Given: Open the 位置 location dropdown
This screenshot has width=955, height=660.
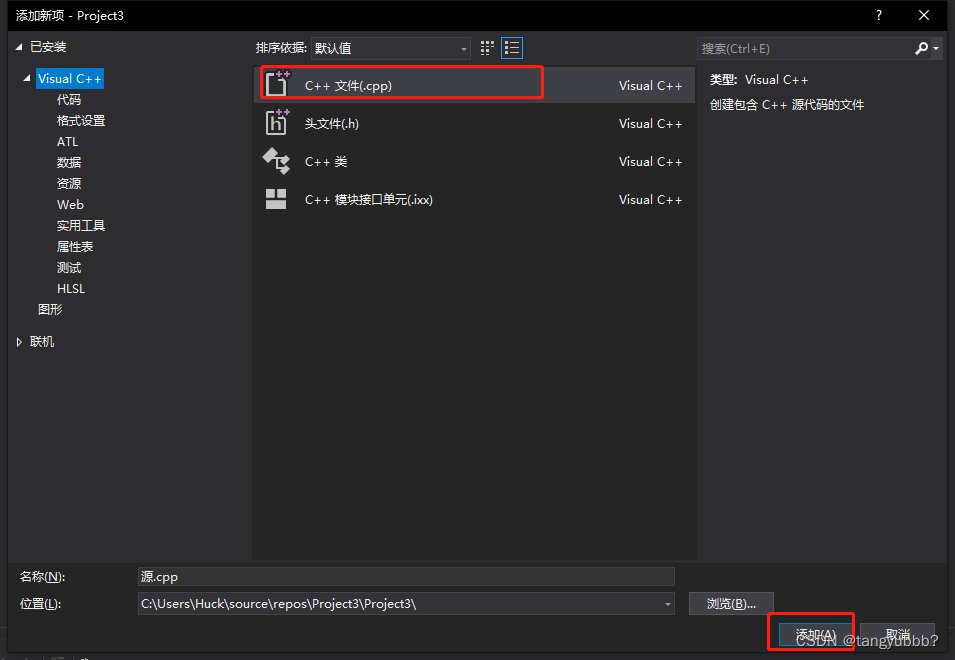Looking at the screenshot, I should point(666,603).
